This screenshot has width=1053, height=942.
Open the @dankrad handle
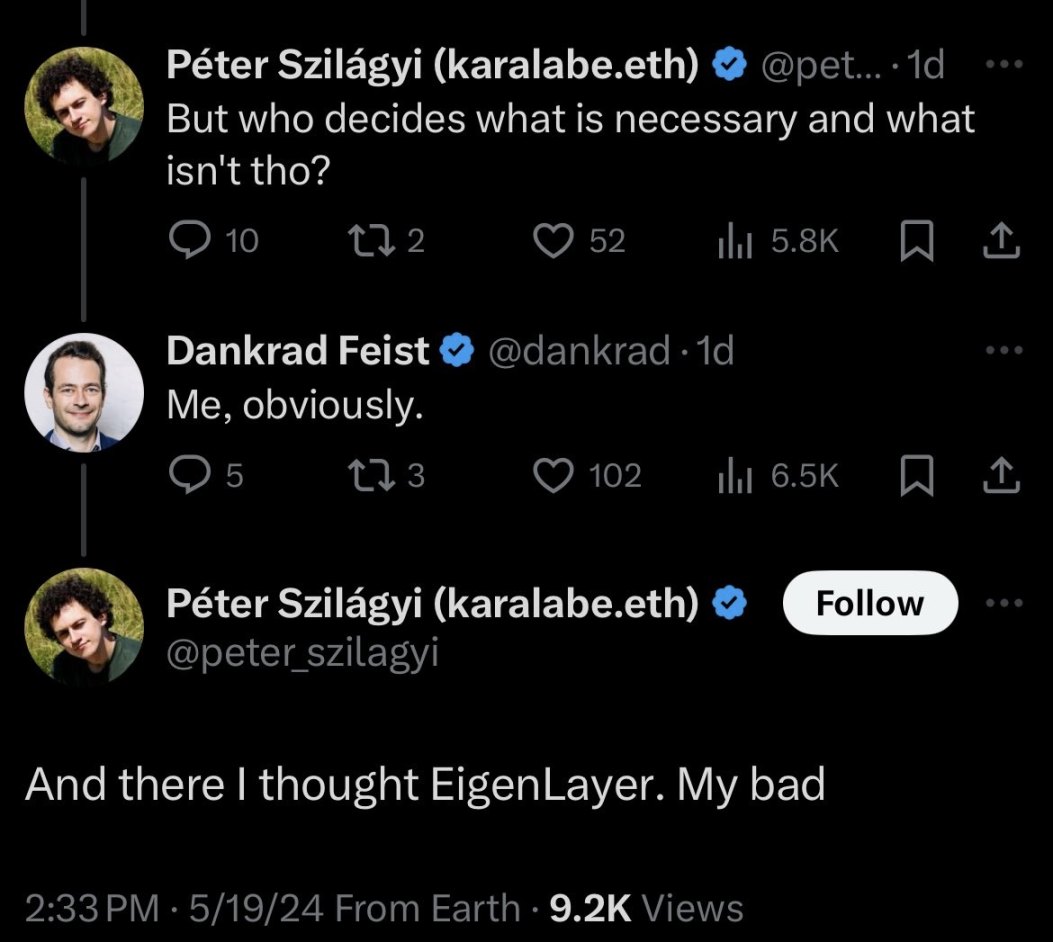(x=578, y=351)
